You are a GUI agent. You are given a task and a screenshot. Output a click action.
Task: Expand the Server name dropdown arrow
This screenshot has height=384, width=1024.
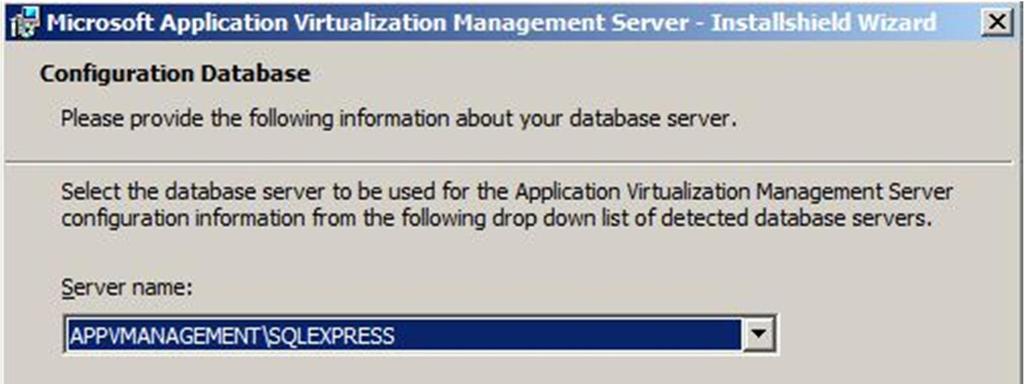[x=759, y=335]
